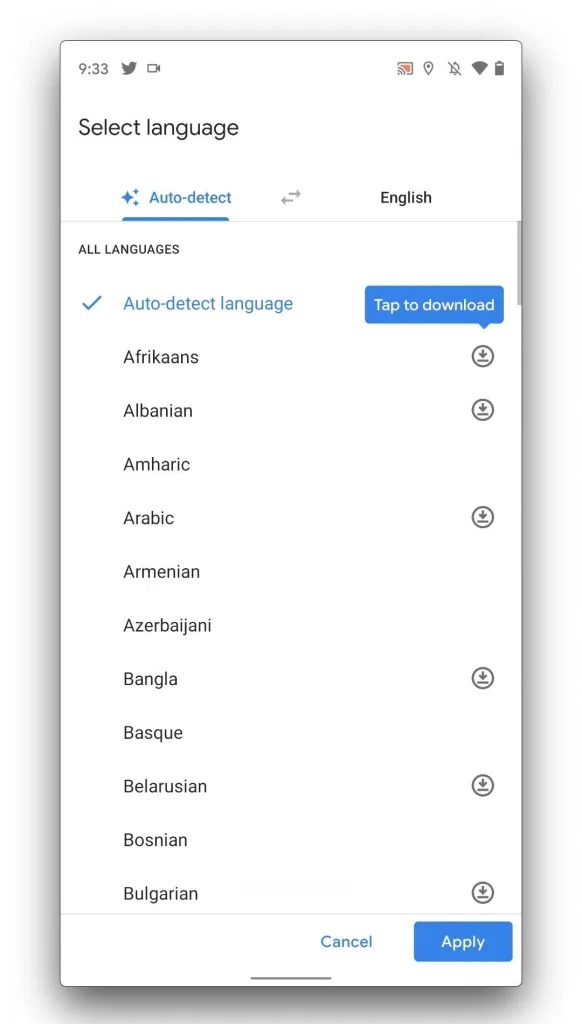Download the Albanian language pack
This screenshot has width=582, height=1024.
(x=482, y=410)
